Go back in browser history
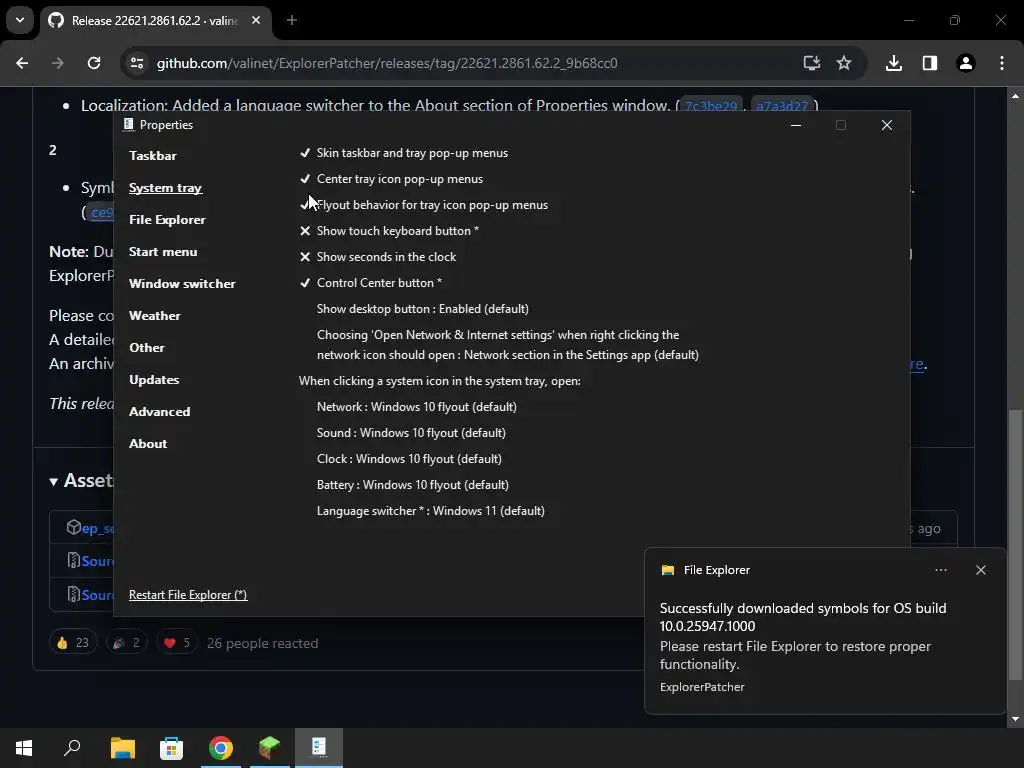The width and height of the screenshot is (1024, 768). point(22,63)
